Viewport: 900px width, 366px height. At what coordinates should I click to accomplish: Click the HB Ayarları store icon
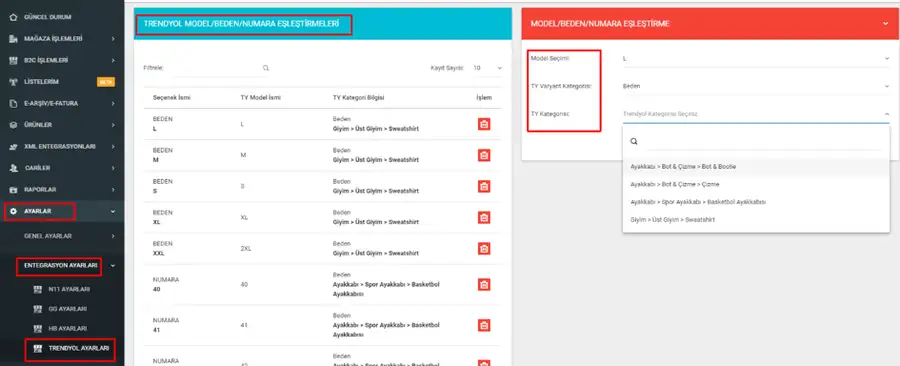pos(38,328)
